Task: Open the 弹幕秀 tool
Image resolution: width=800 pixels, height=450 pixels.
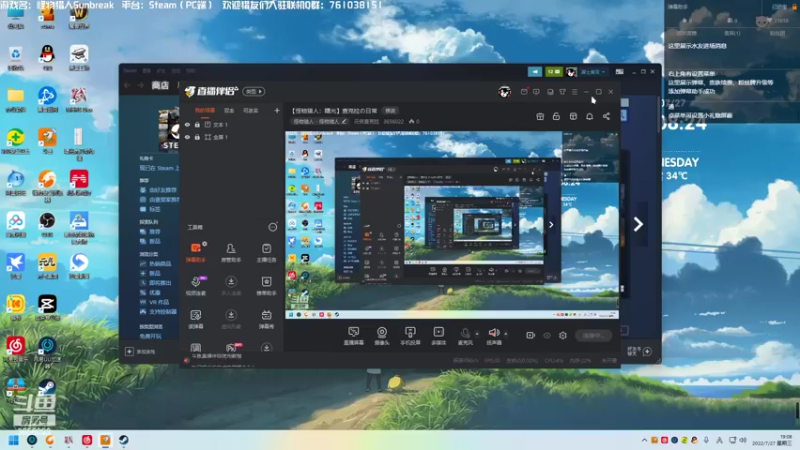Action: pos(266,319)
